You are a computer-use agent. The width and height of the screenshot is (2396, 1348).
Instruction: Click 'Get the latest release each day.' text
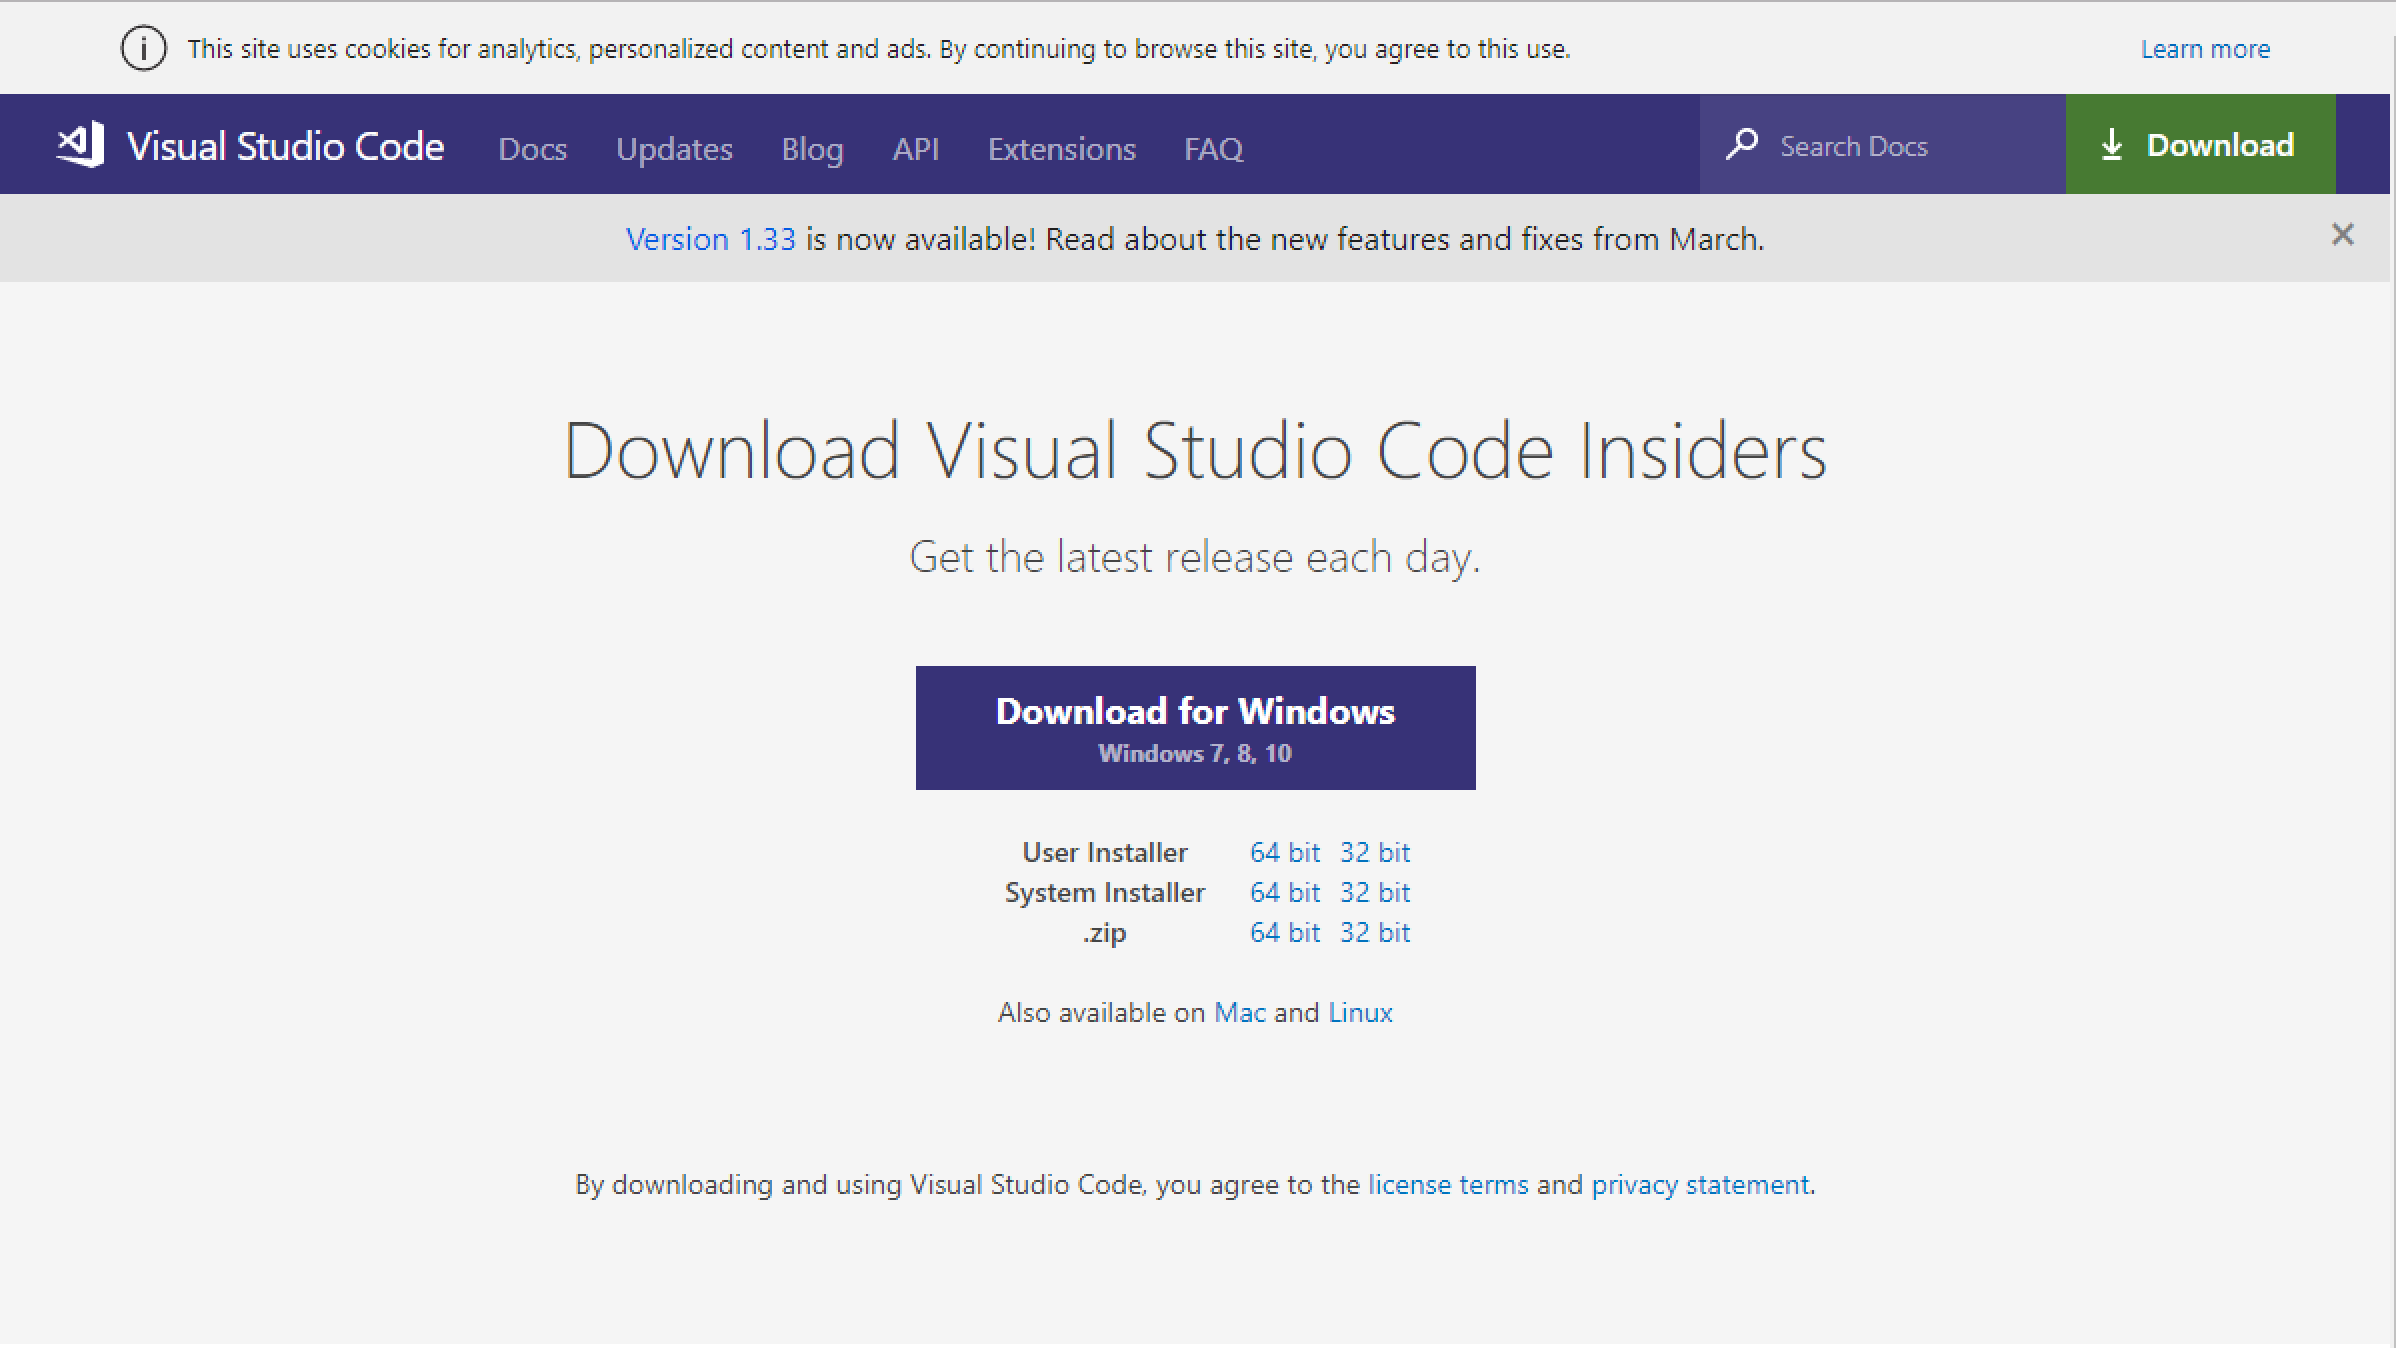point(1195,557)
